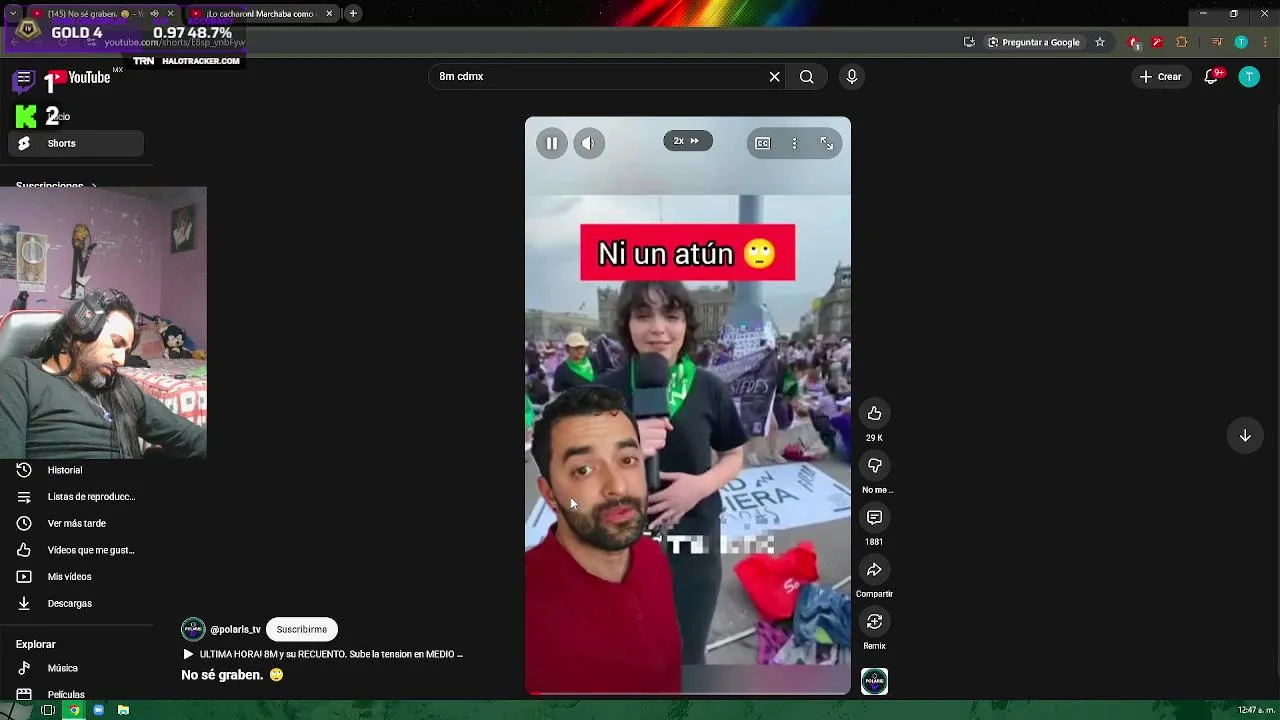Open the YouTube account avatar menu
This screenshot has height=720, width=1280.
1249,77
